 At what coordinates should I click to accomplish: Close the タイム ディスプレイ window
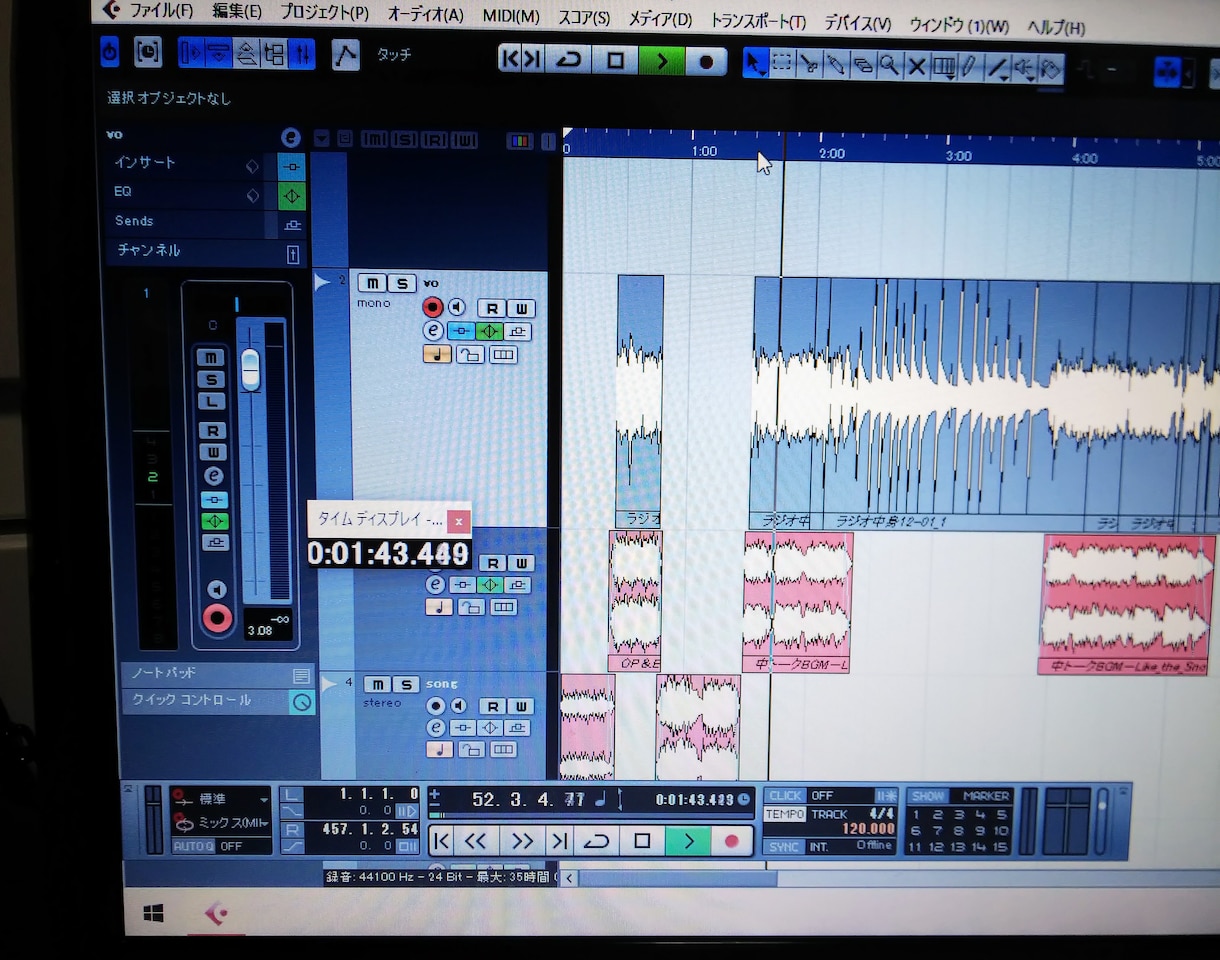458,521
